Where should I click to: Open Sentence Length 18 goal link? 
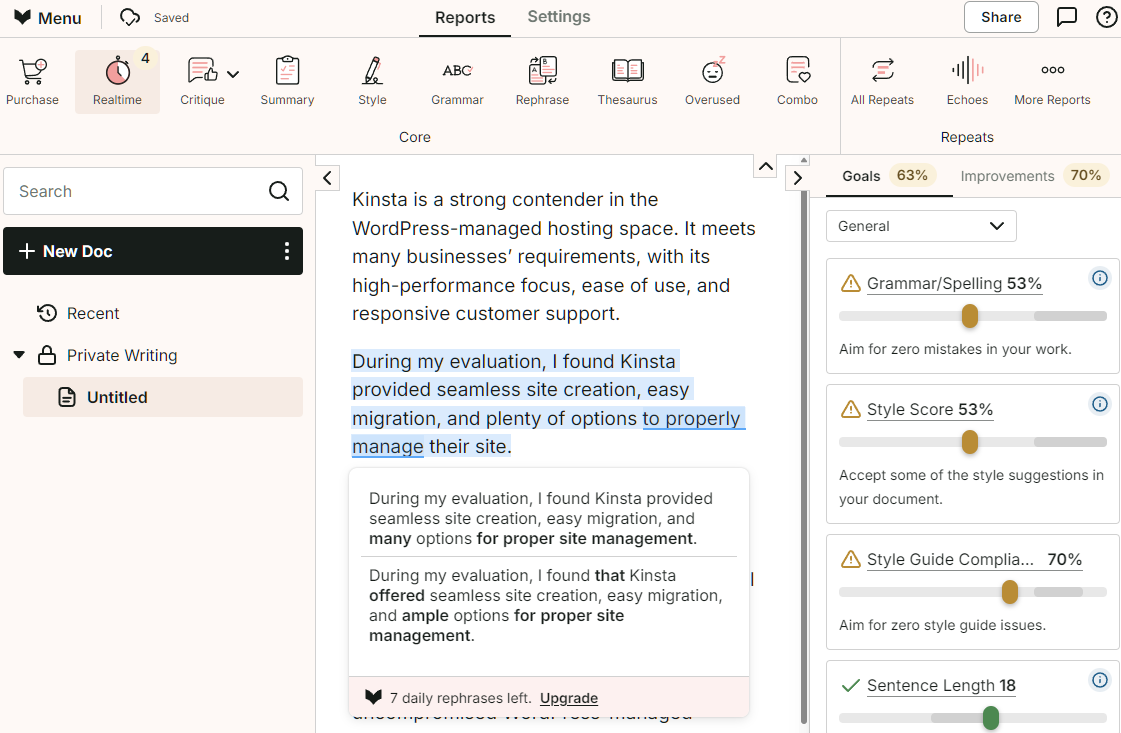click(x=941, y=685)
